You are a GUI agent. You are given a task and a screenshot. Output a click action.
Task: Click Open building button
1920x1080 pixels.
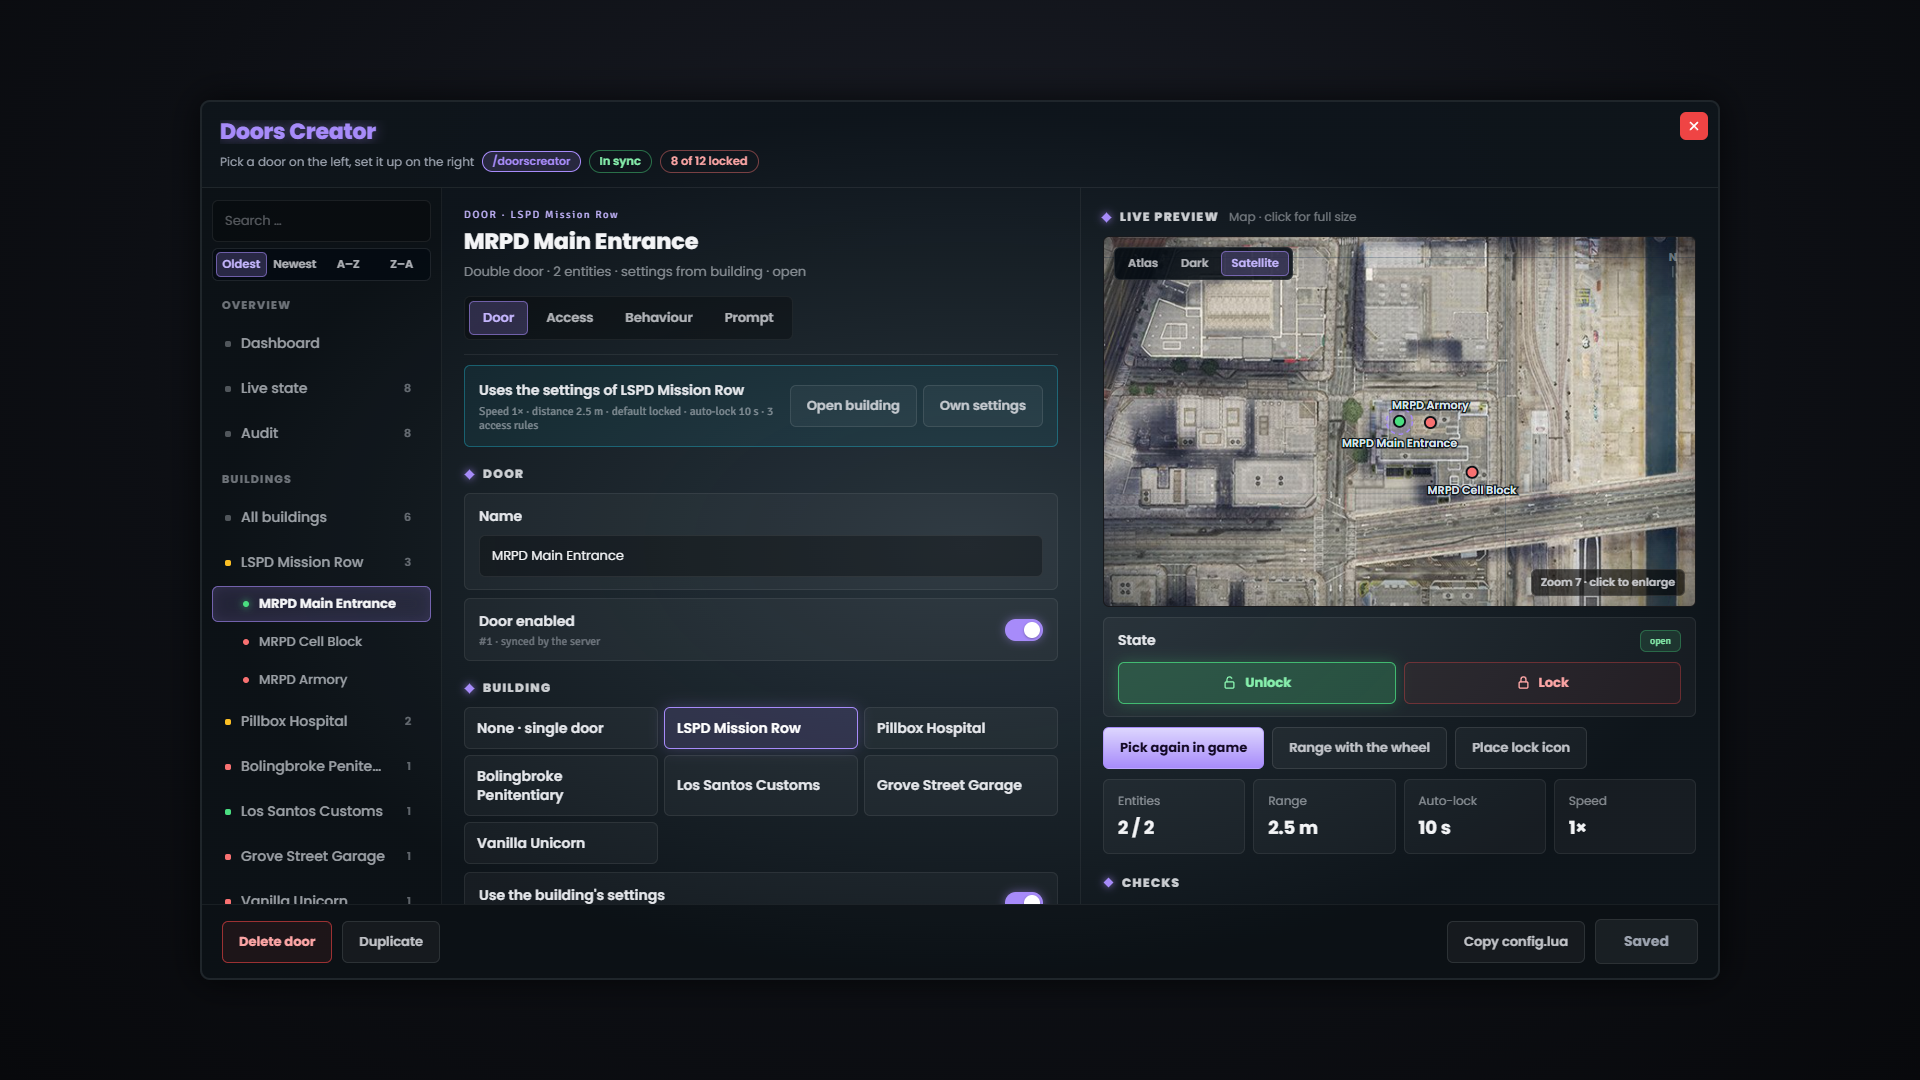coord(853,406)
